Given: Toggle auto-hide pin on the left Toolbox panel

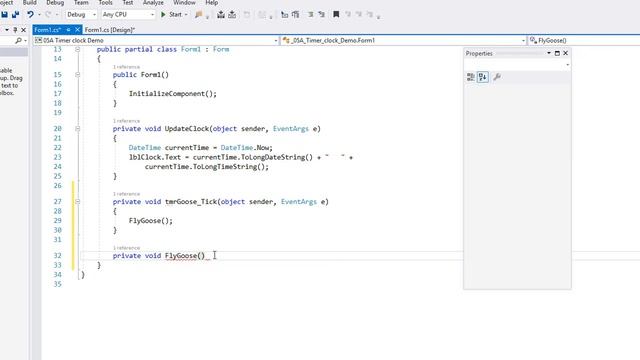Looking at the screenshot, I should pos(15,30).
